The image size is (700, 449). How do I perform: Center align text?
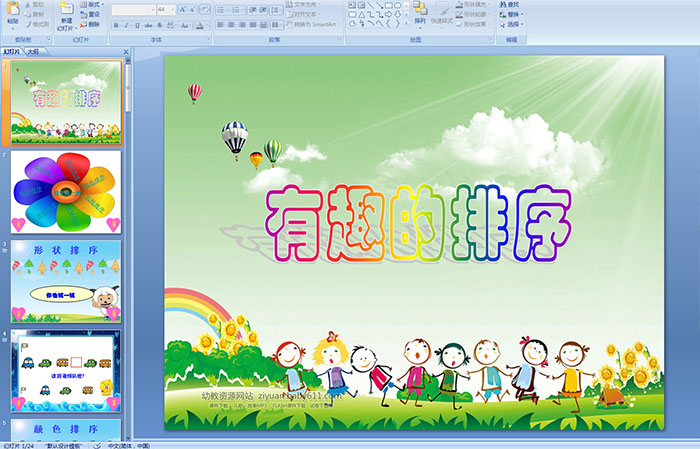pyautogui.click(x=231, y=25)
